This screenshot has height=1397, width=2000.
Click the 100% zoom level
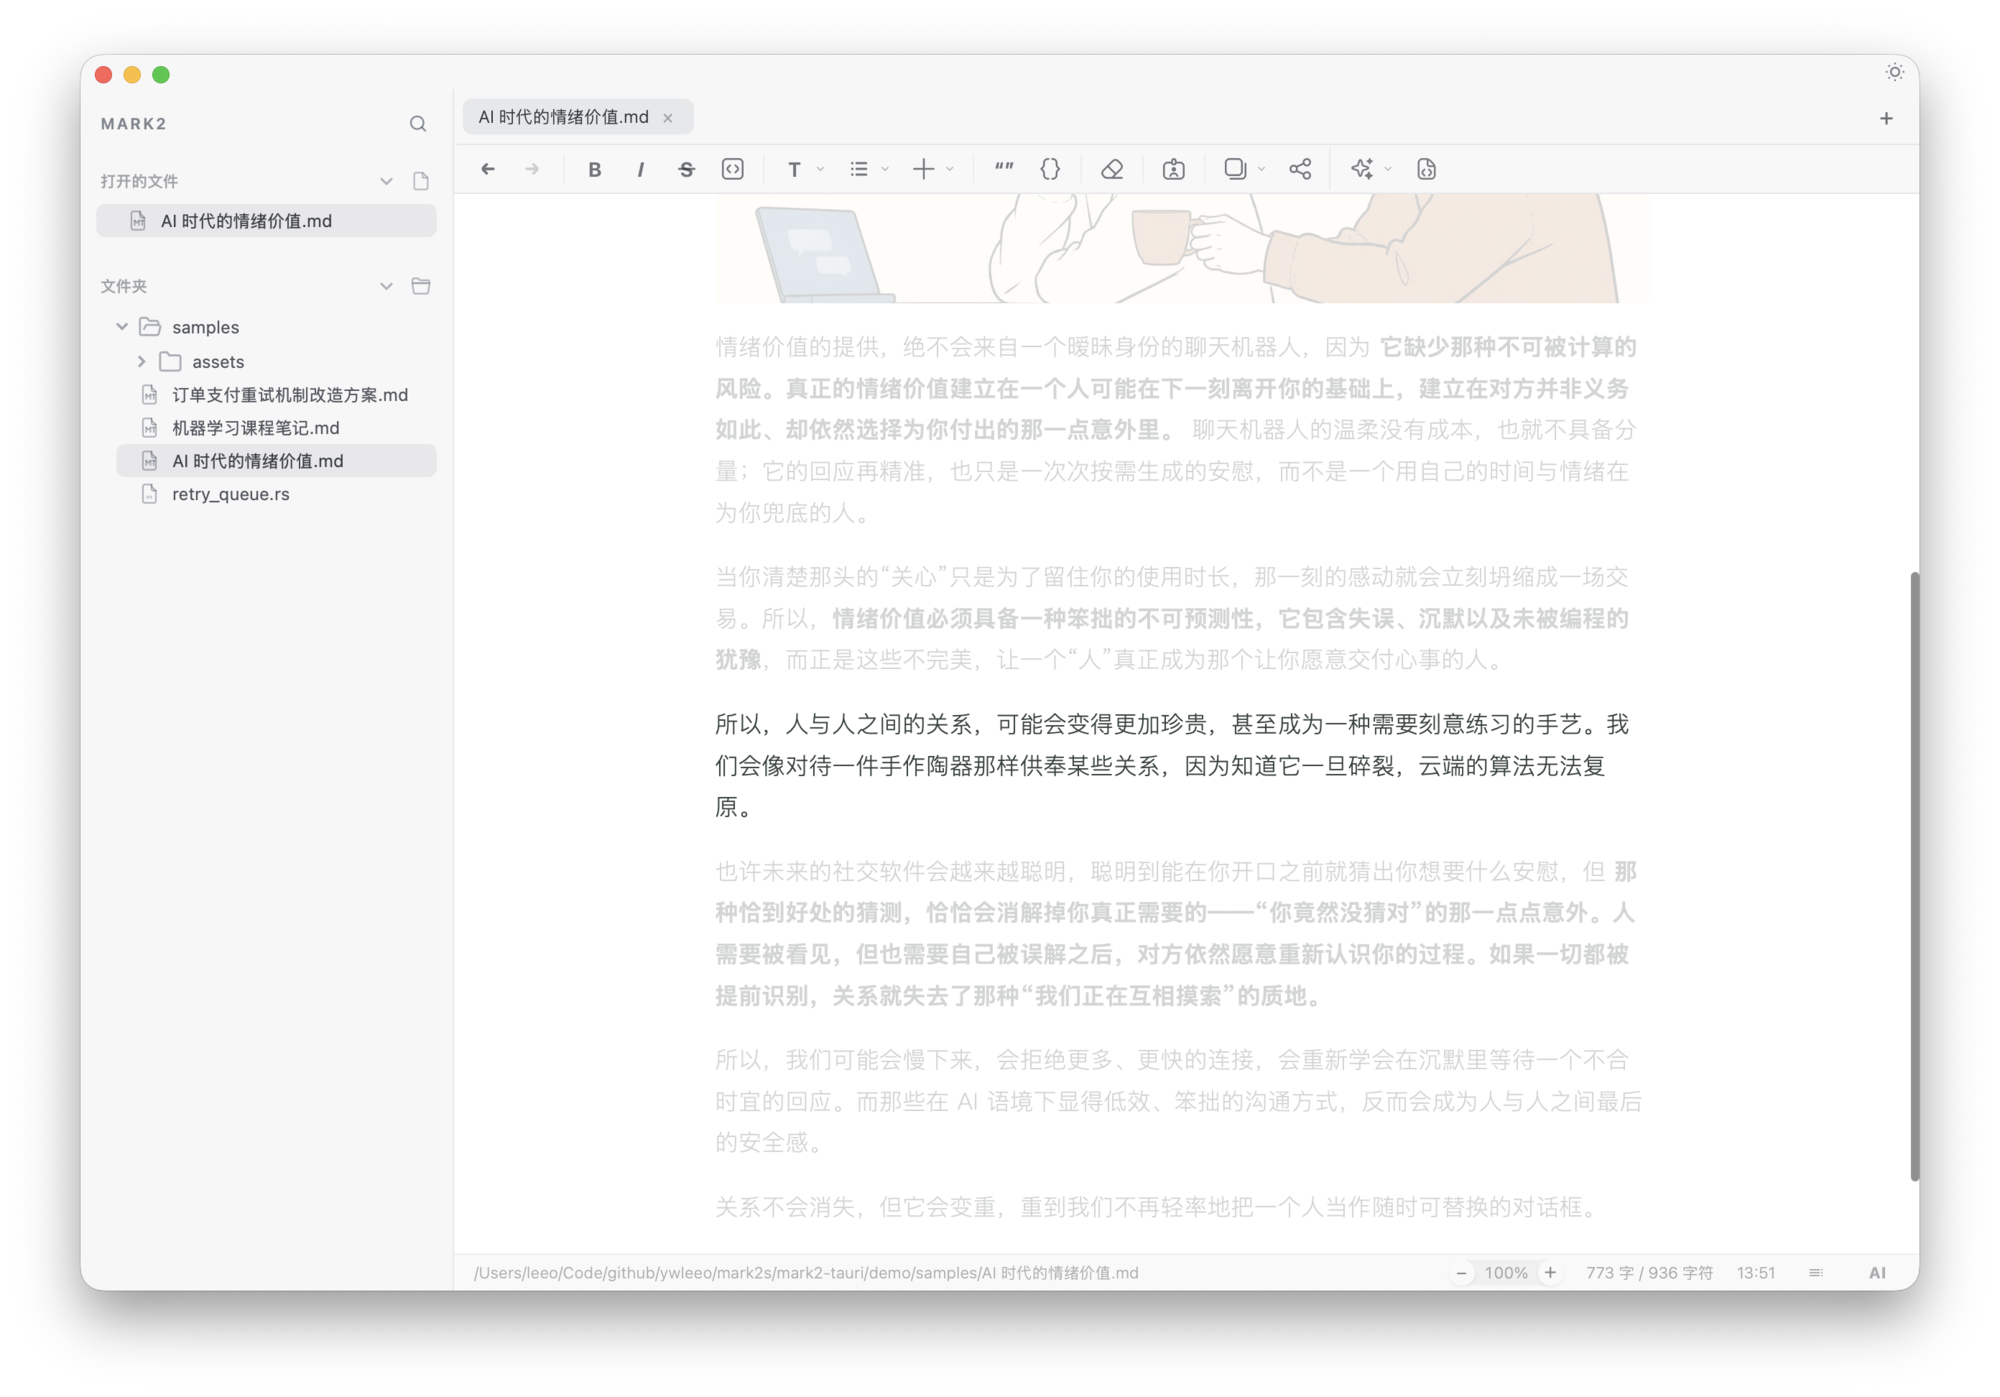tap(1506, 1273)
